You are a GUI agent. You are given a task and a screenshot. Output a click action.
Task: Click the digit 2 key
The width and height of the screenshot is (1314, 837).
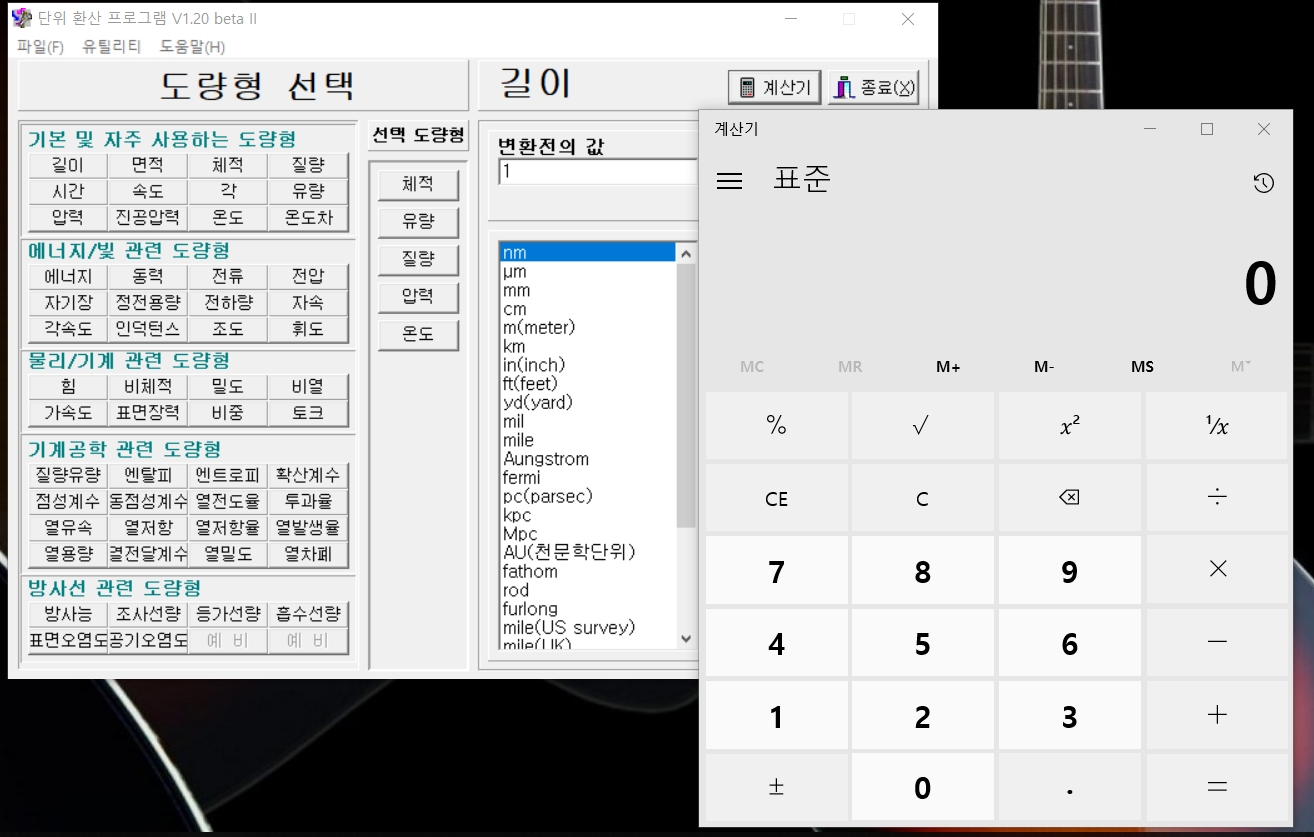pos(922,716)
